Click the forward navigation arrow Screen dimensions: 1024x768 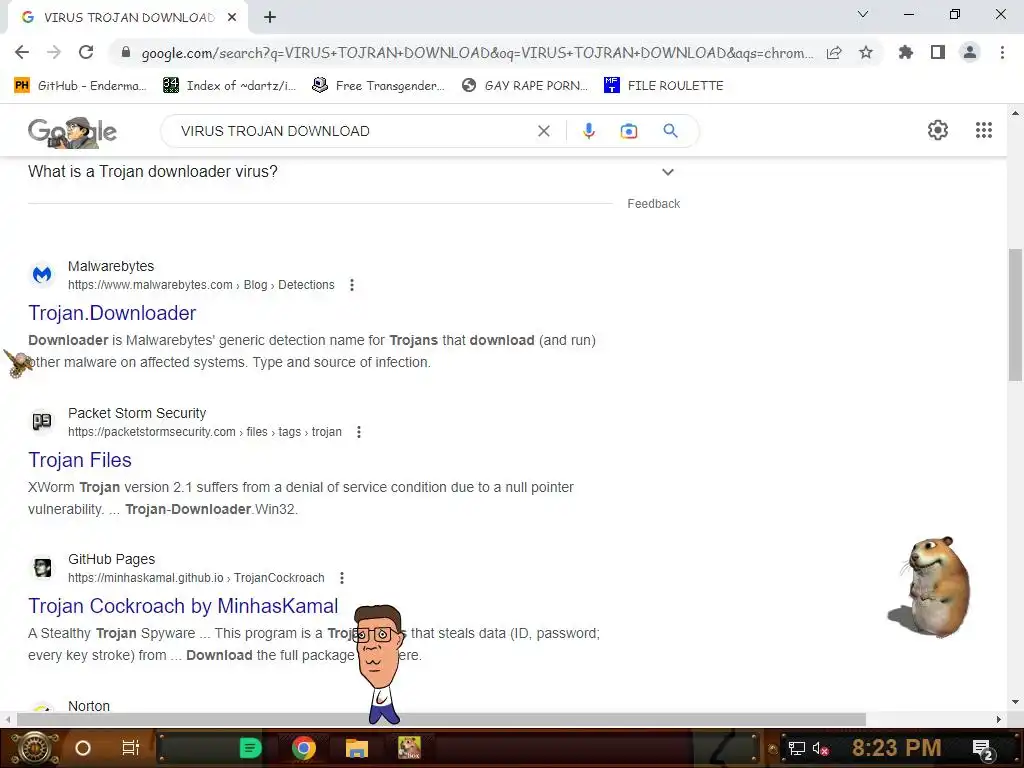click(54, 52)
